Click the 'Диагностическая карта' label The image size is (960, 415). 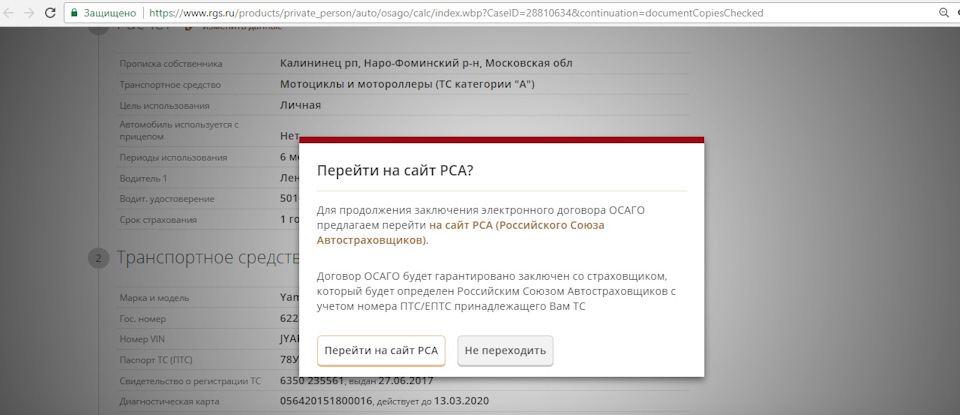169,402
